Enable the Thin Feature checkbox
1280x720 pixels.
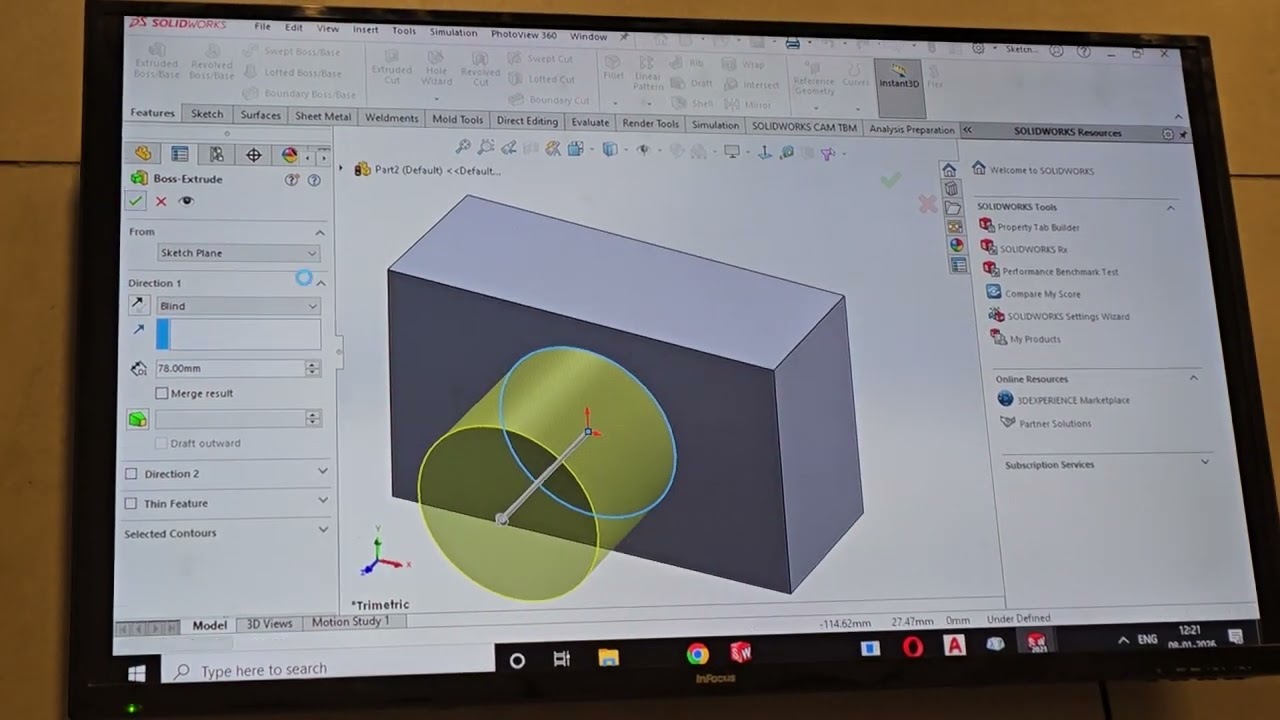point(130,503)
